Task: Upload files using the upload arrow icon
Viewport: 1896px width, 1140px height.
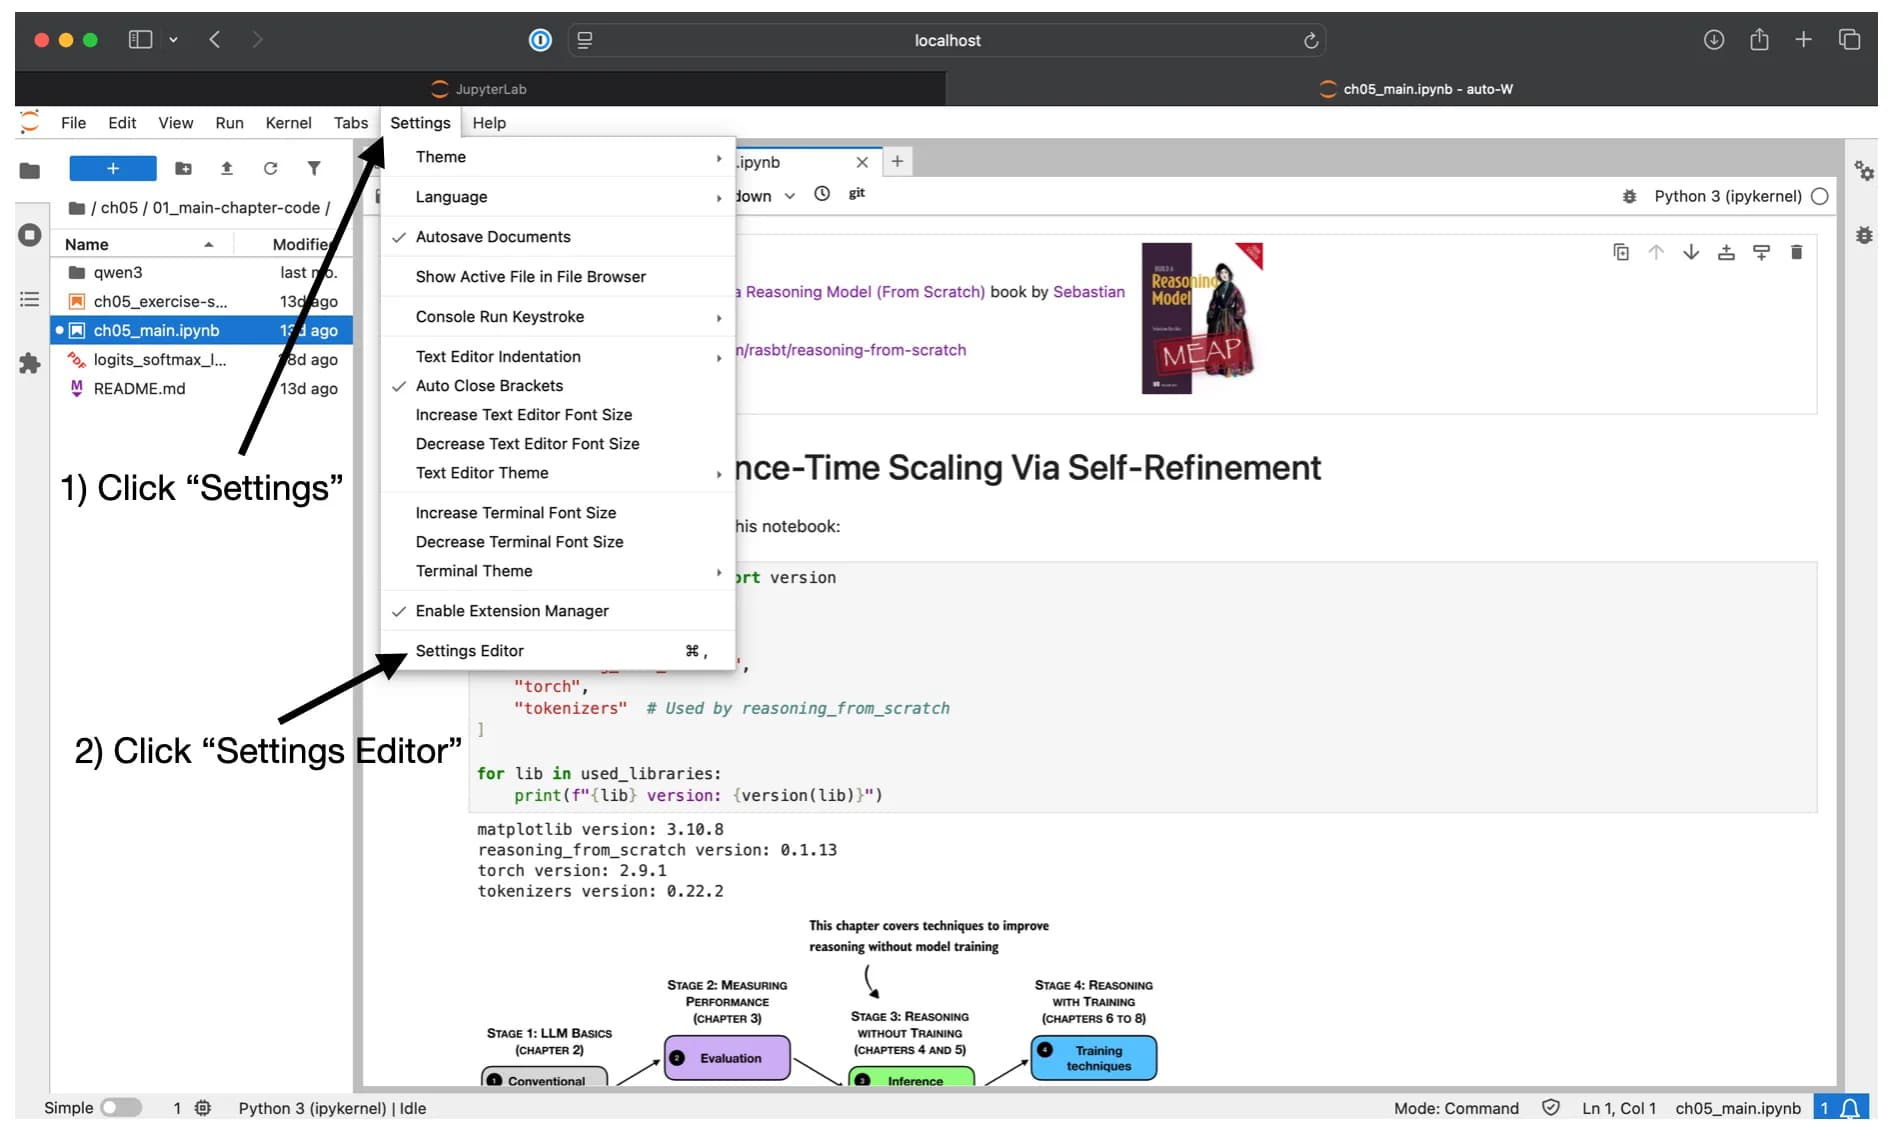Action: click(x=227, y=168)
